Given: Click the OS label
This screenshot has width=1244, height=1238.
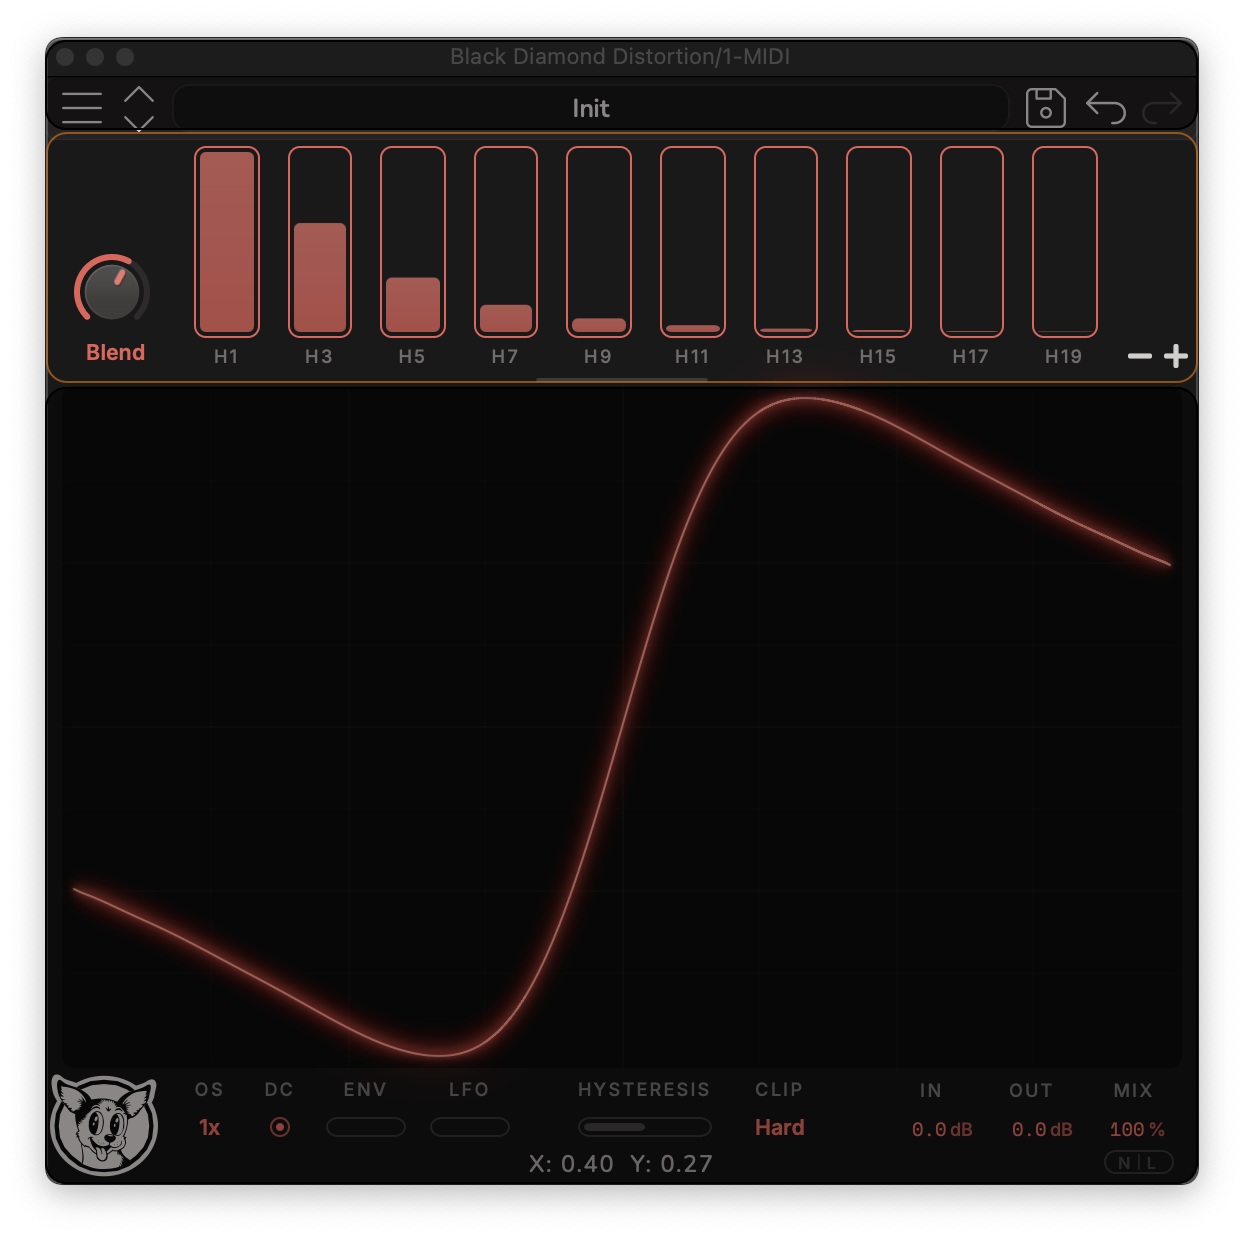Looking at the screenshot, I should click(x=209, y=1090).
